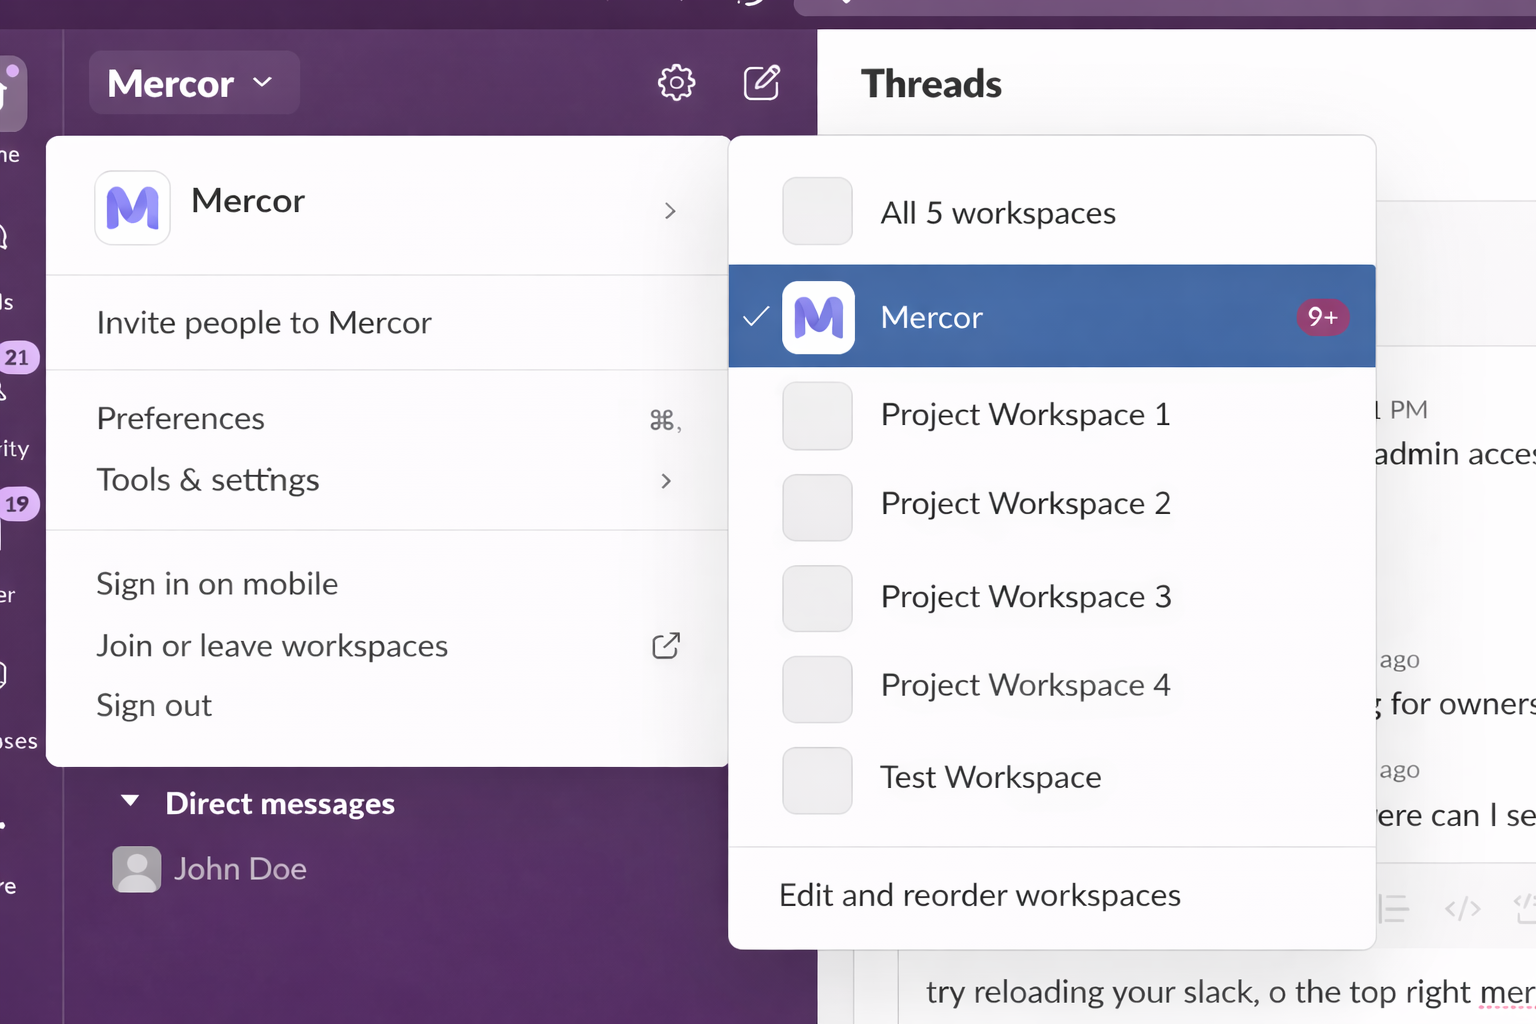Expand the Mercor submenu chevron
Screen dimensions: 1536x1024
[x=670, y=211]
